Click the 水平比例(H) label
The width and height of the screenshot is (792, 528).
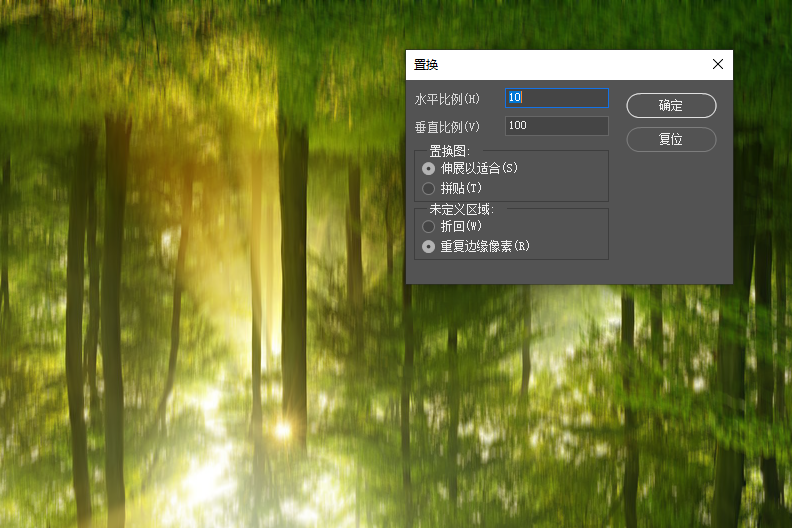(447, 99)
